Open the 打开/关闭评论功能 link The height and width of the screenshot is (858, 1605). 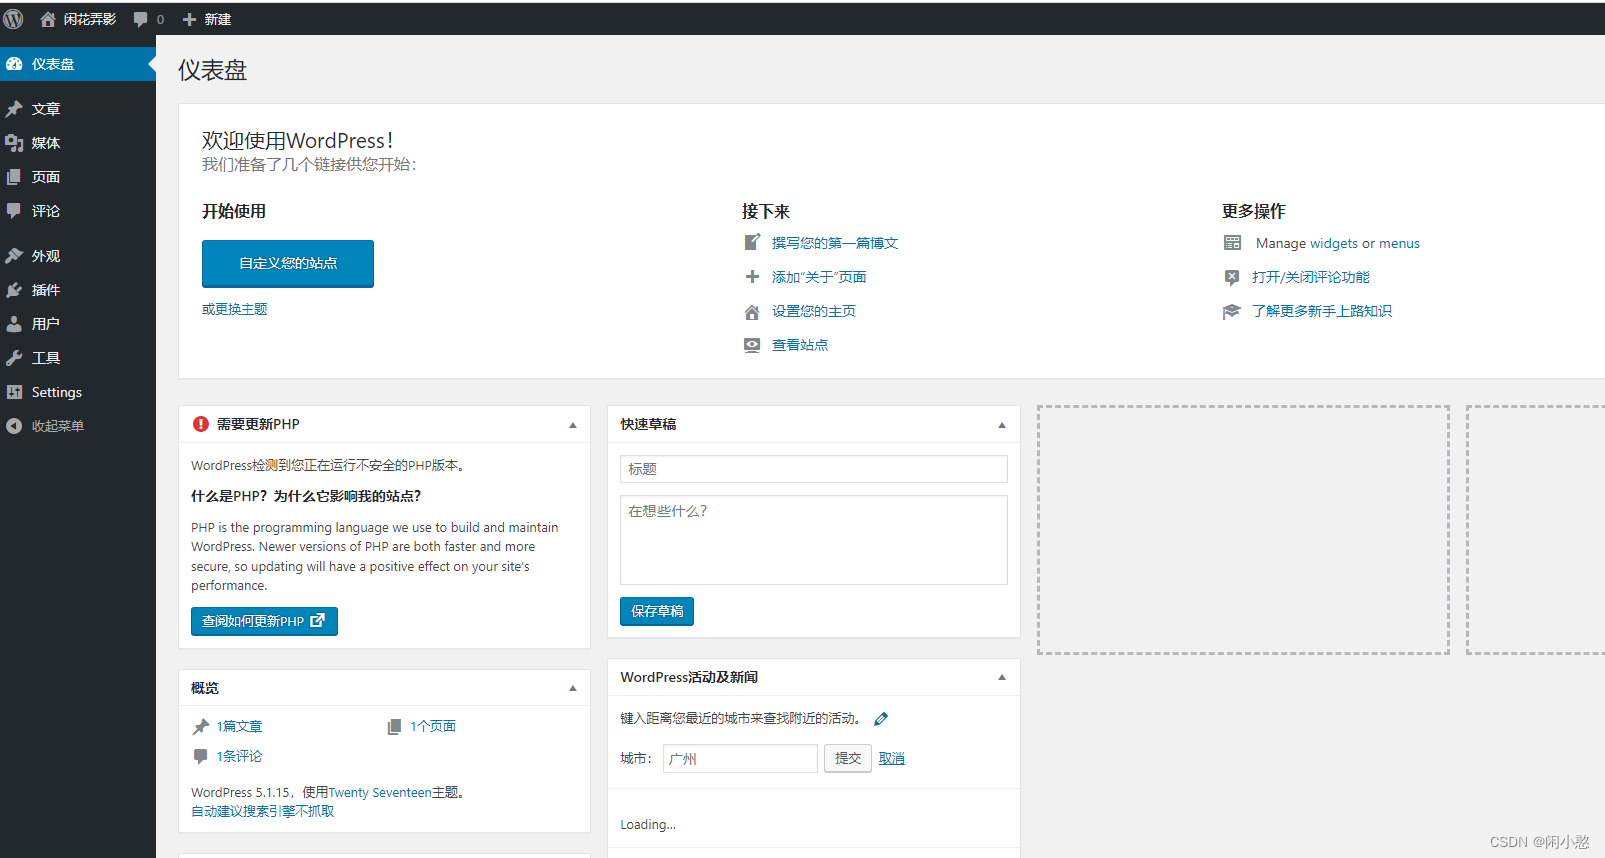[x=1311, y=277]
